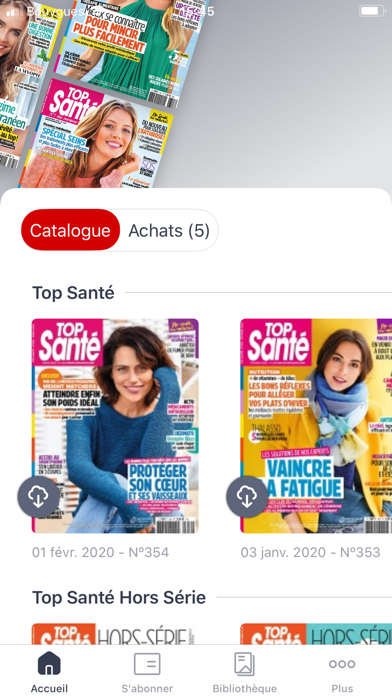Open the S'abonner subscription icon
392x696 pixels.
[147, 664]
